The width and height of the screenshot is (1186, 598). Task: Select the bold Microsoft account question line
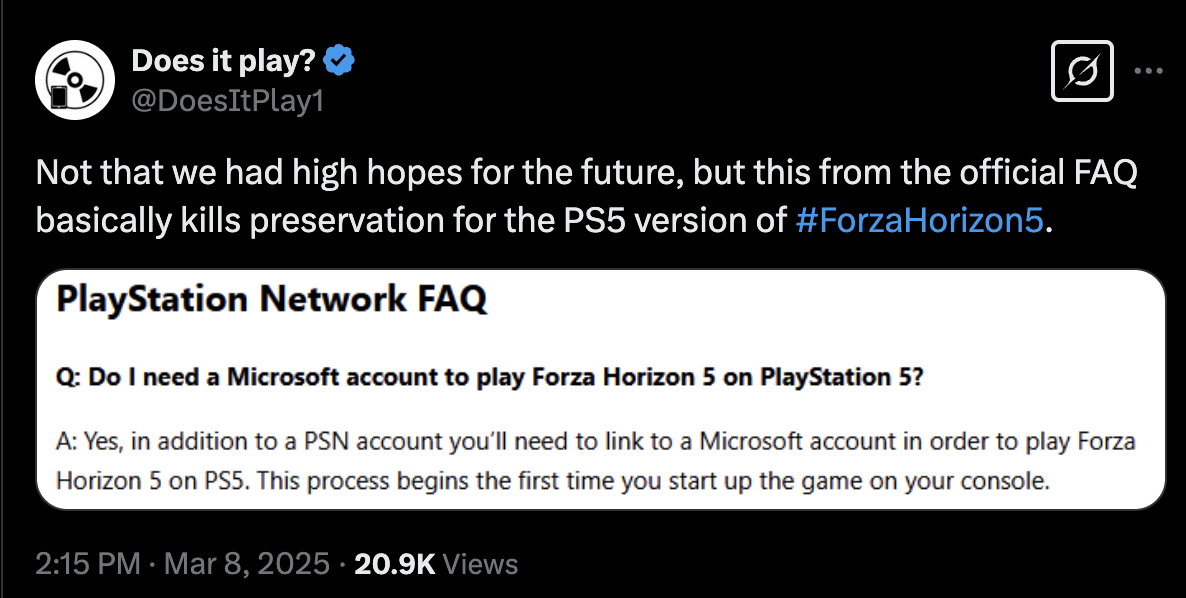[x=490, y=376]
